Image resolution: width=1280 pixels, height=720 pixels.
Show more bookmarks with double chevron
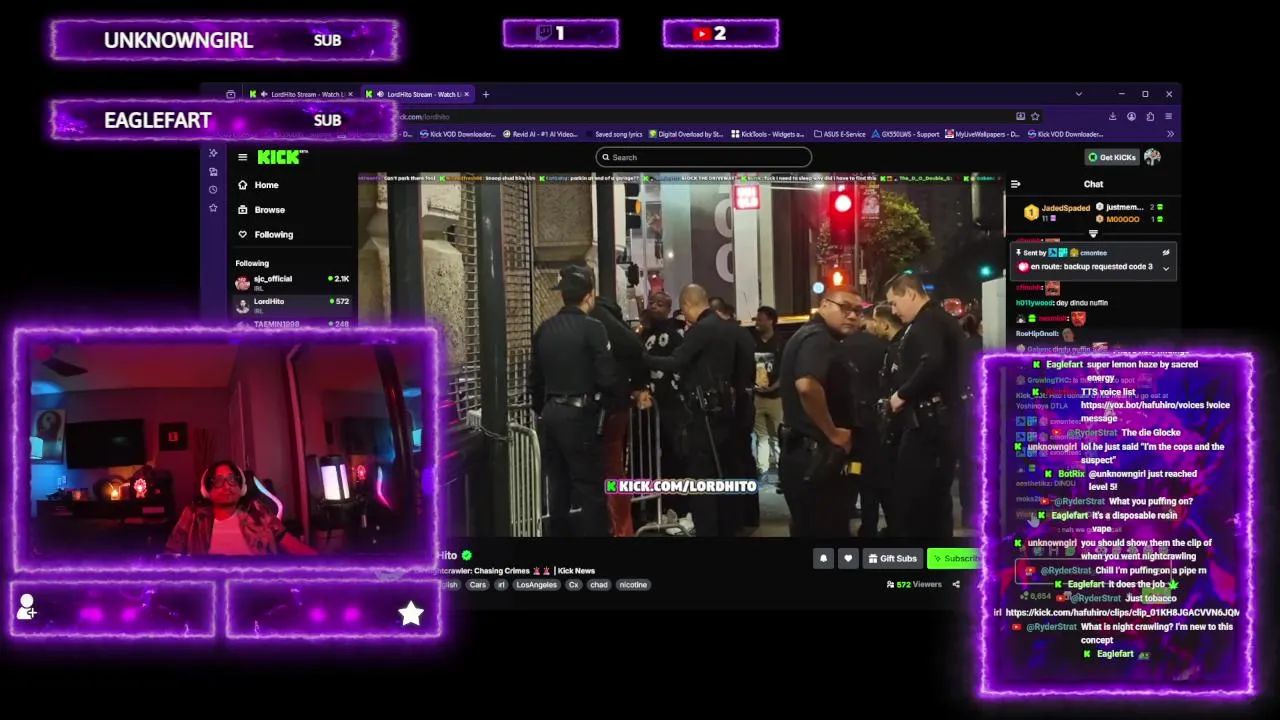coord(1169,134)
